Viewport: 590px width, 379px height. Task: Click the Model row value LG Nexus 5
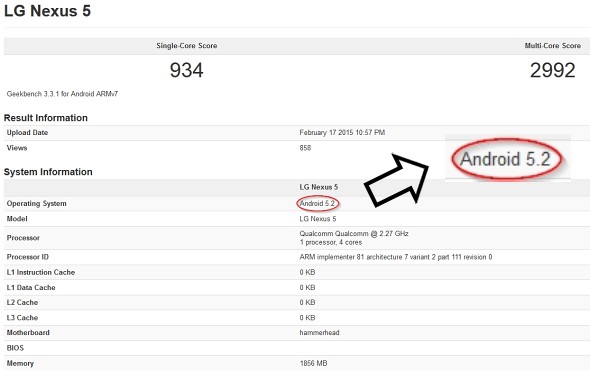pos(318,219)
